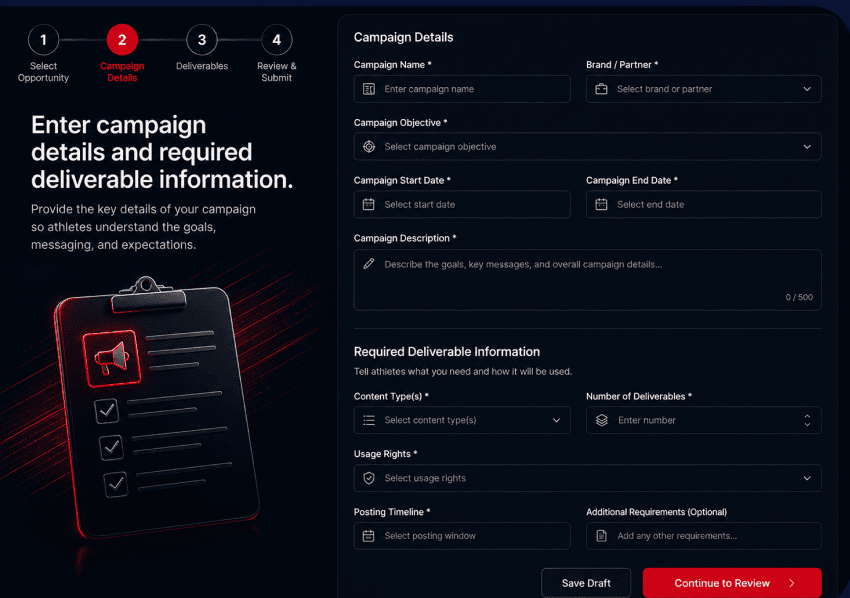Viewport: 850px width, 598px height.
Task: Click the 'Brand / Partner *' label
Action: click(x=622, y=65)
